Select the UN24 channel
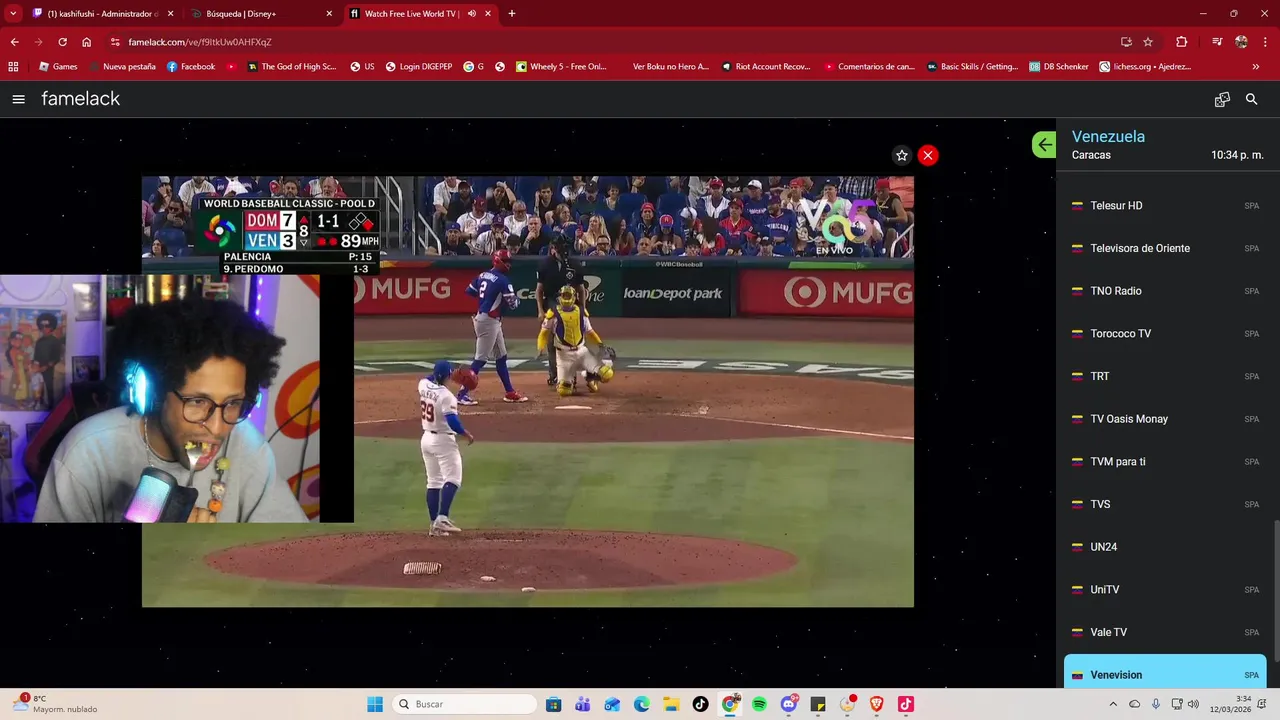Image resolution: width=1280 pixels, height=720 pixels. click(x=1165, y=547)
